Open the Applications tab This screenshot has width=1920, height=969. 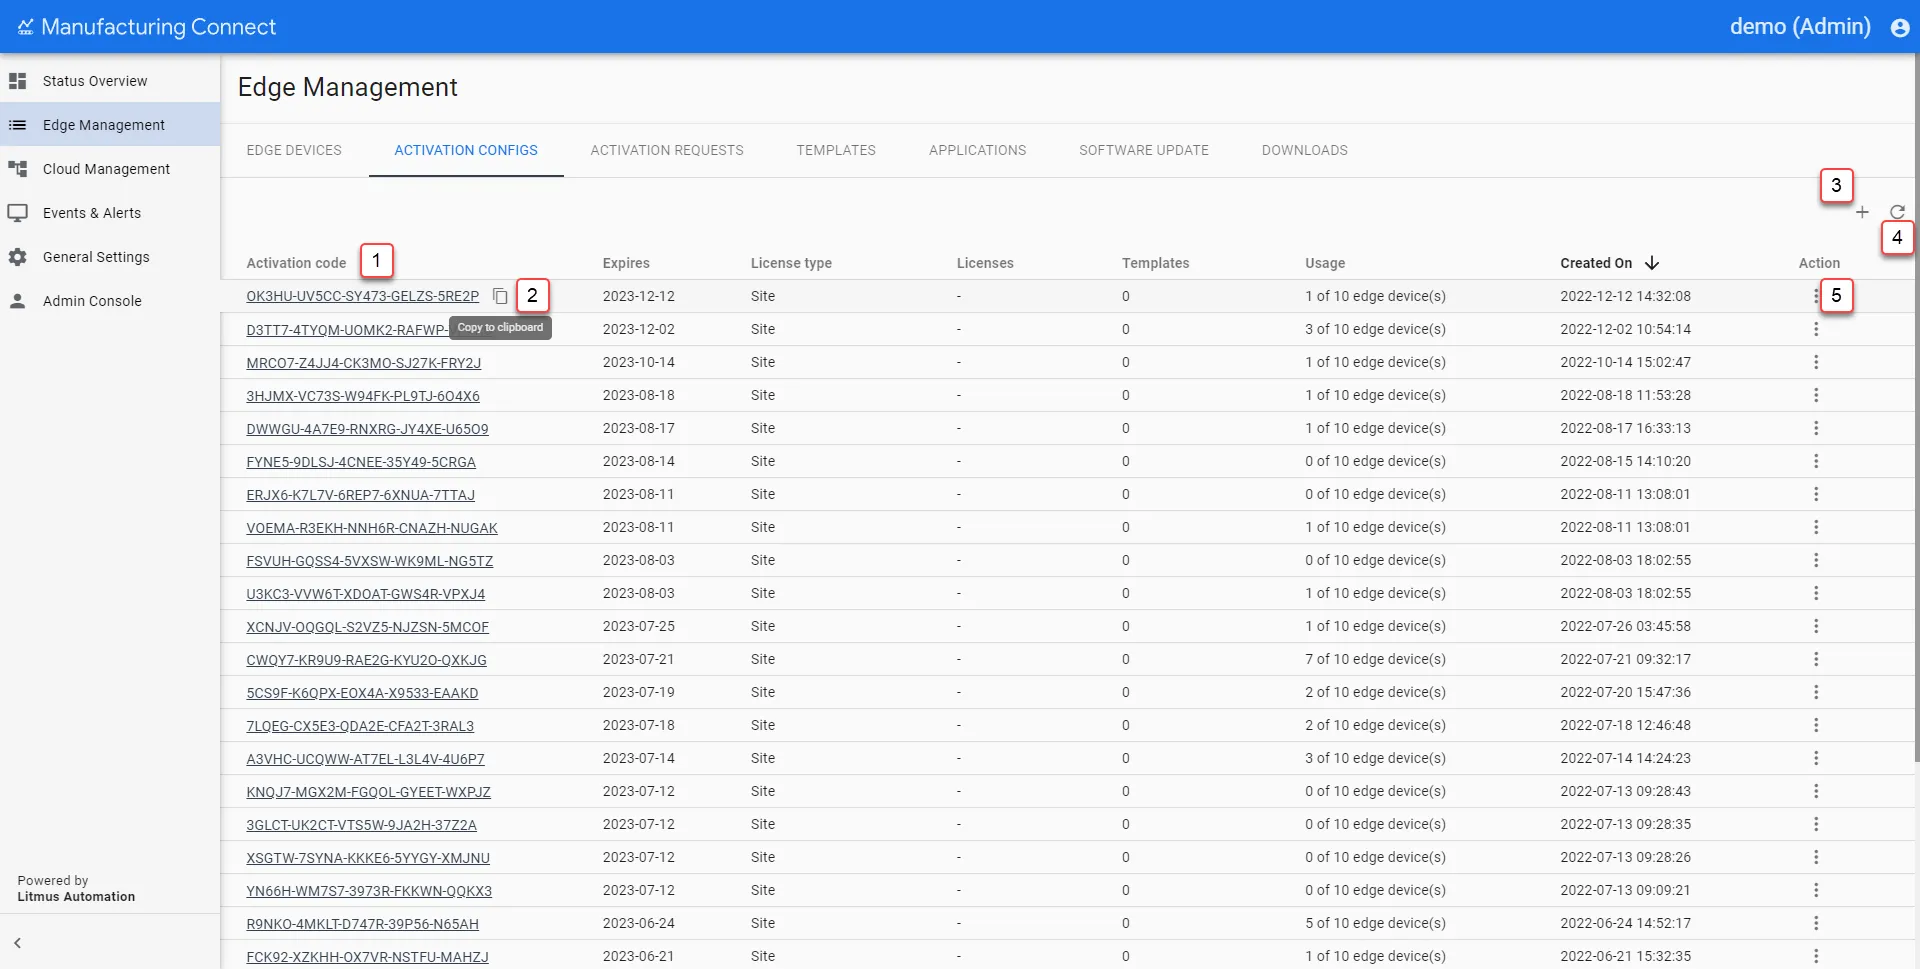point(977,150)
